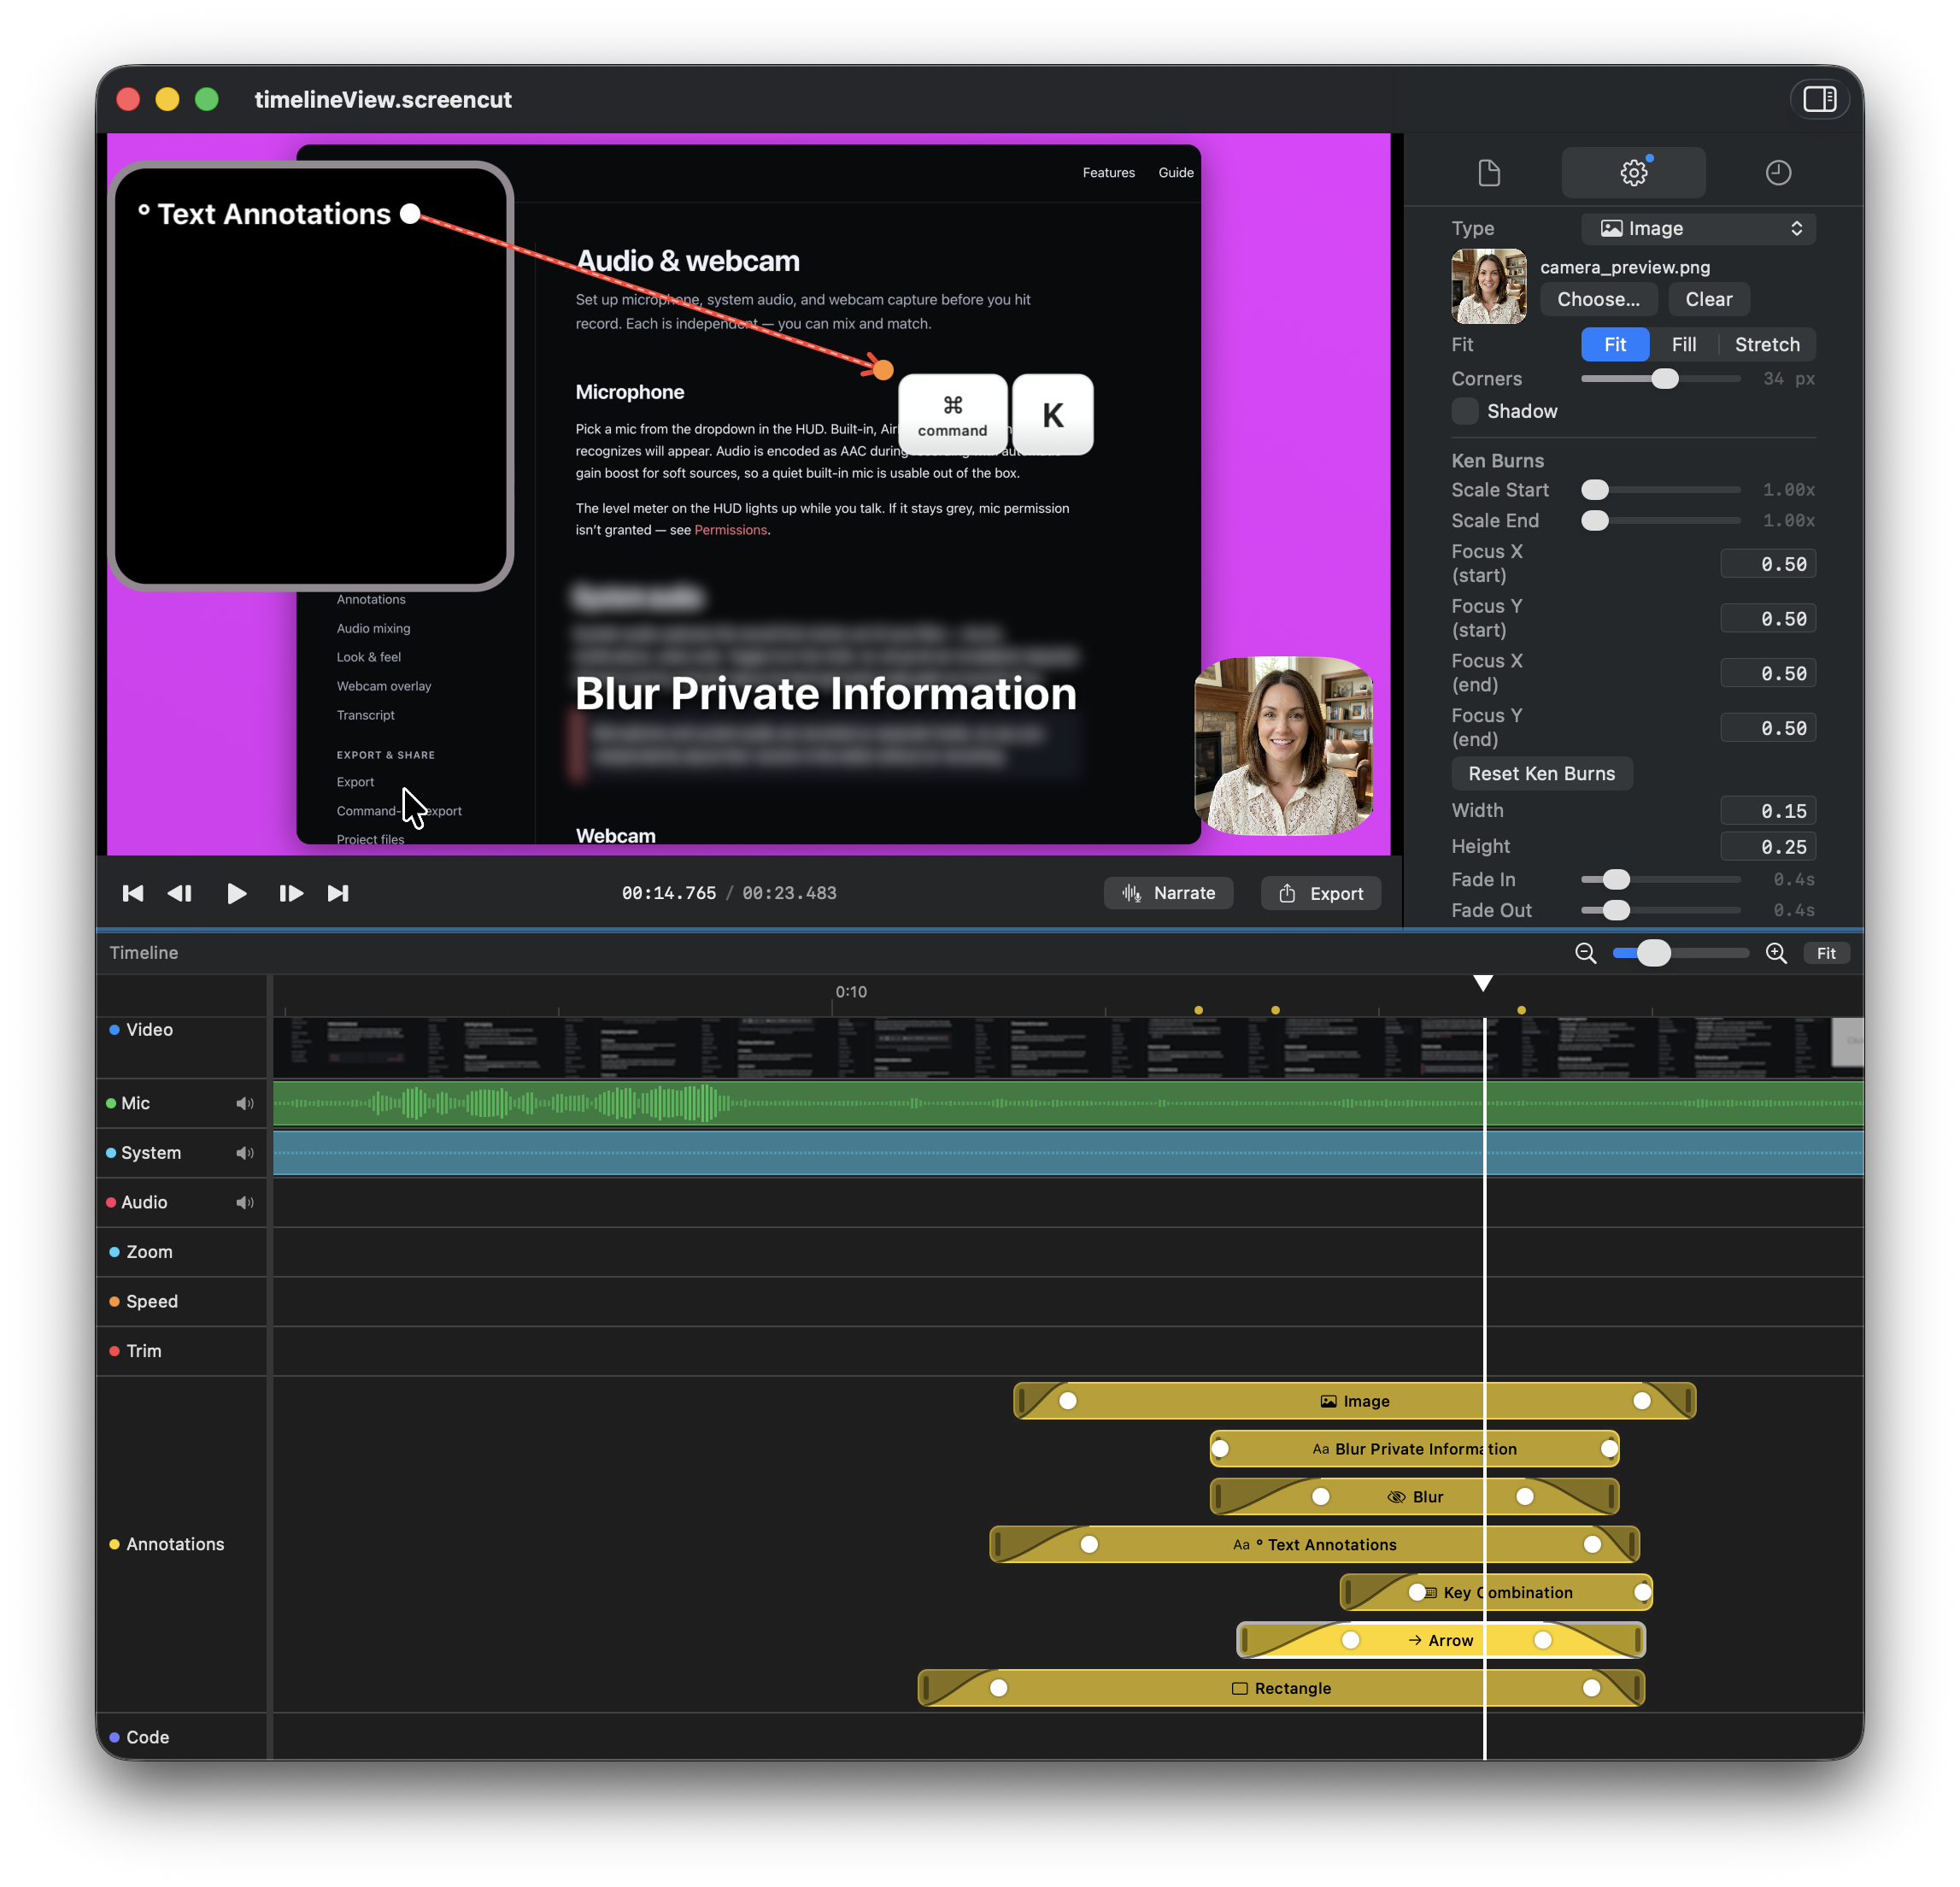Click the Height value field
The height and width of the screenshot is (1887, 1960).
tap(1767, 847)
